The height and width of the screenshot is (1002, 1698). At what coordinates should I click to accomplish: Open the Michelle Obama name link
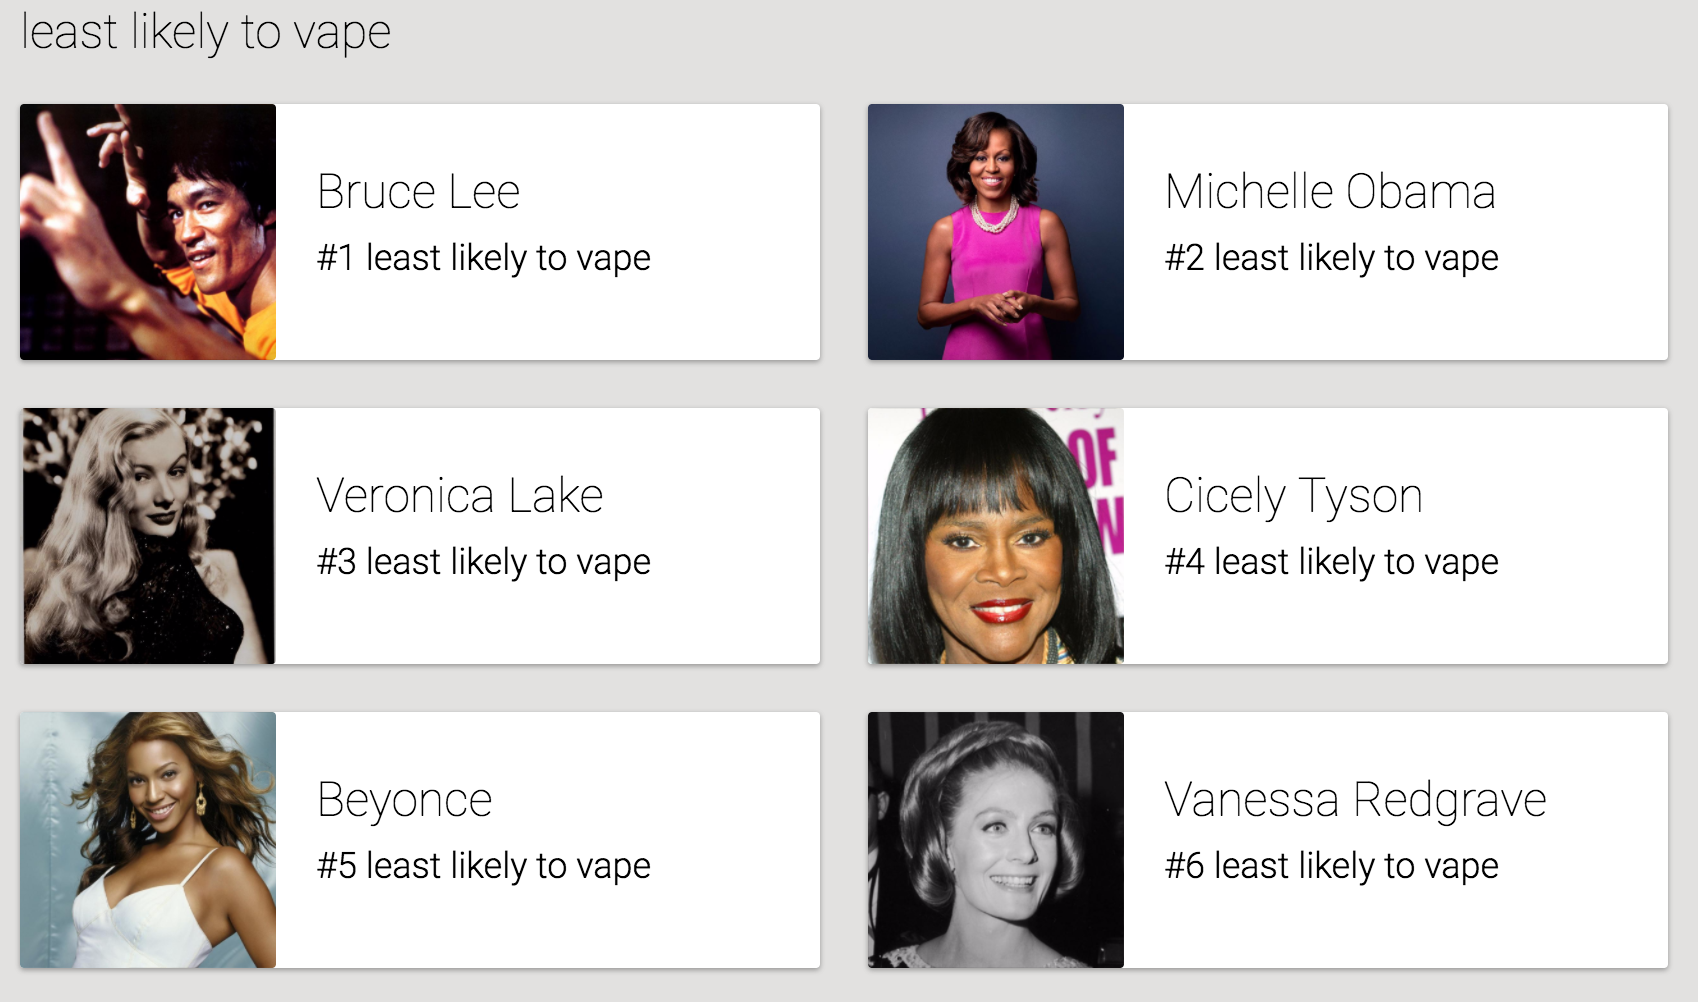(x=1330, y=192)
